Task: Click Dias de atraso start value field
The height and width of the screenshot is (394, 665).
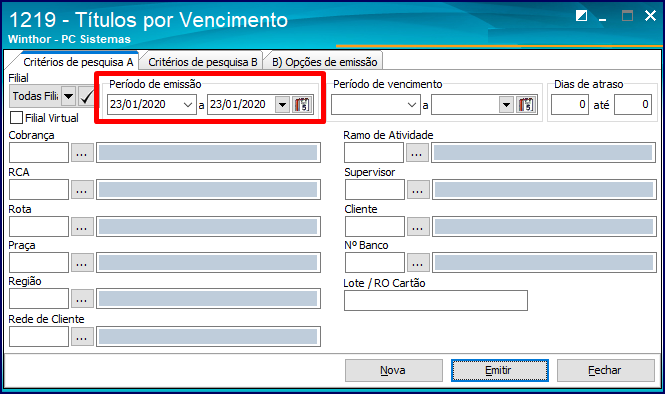Action: [x=570, y=104]
